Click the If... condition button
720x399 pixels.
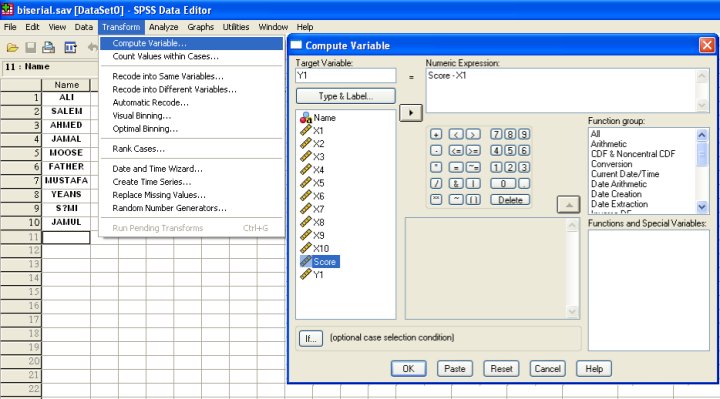tap(310, 339)
